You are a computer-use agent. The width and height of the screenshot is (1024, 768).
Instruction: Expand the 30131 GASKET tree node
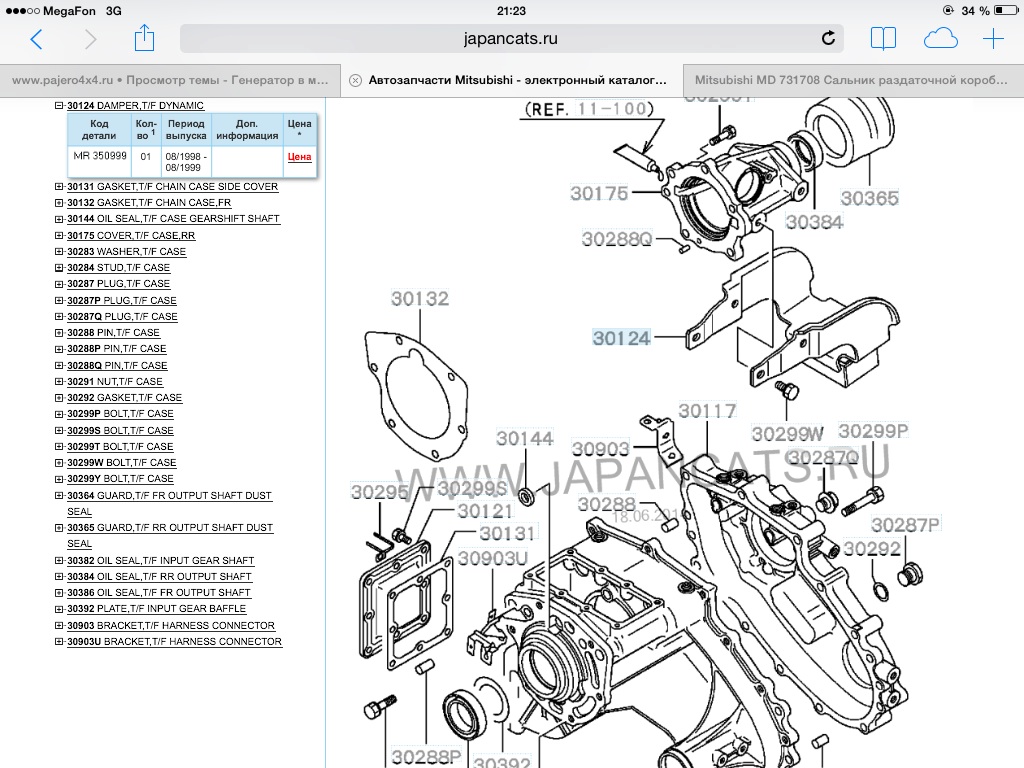tap(59, 187)
